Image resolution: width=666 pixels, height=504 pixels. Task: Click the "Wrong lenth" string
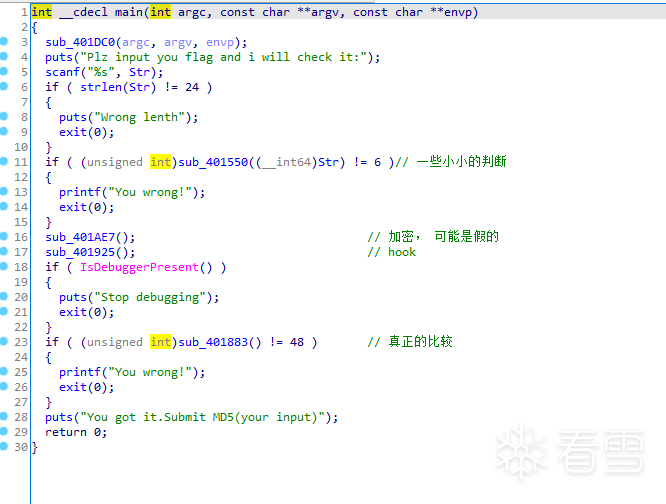pos(139,117)
